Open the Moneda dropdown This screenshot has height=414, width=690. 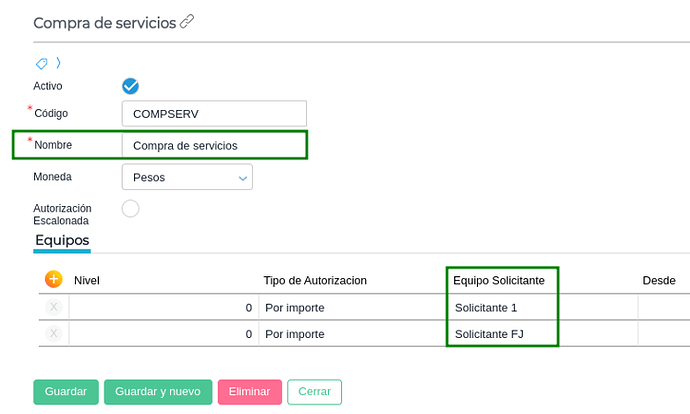click(x=187, y=177)
